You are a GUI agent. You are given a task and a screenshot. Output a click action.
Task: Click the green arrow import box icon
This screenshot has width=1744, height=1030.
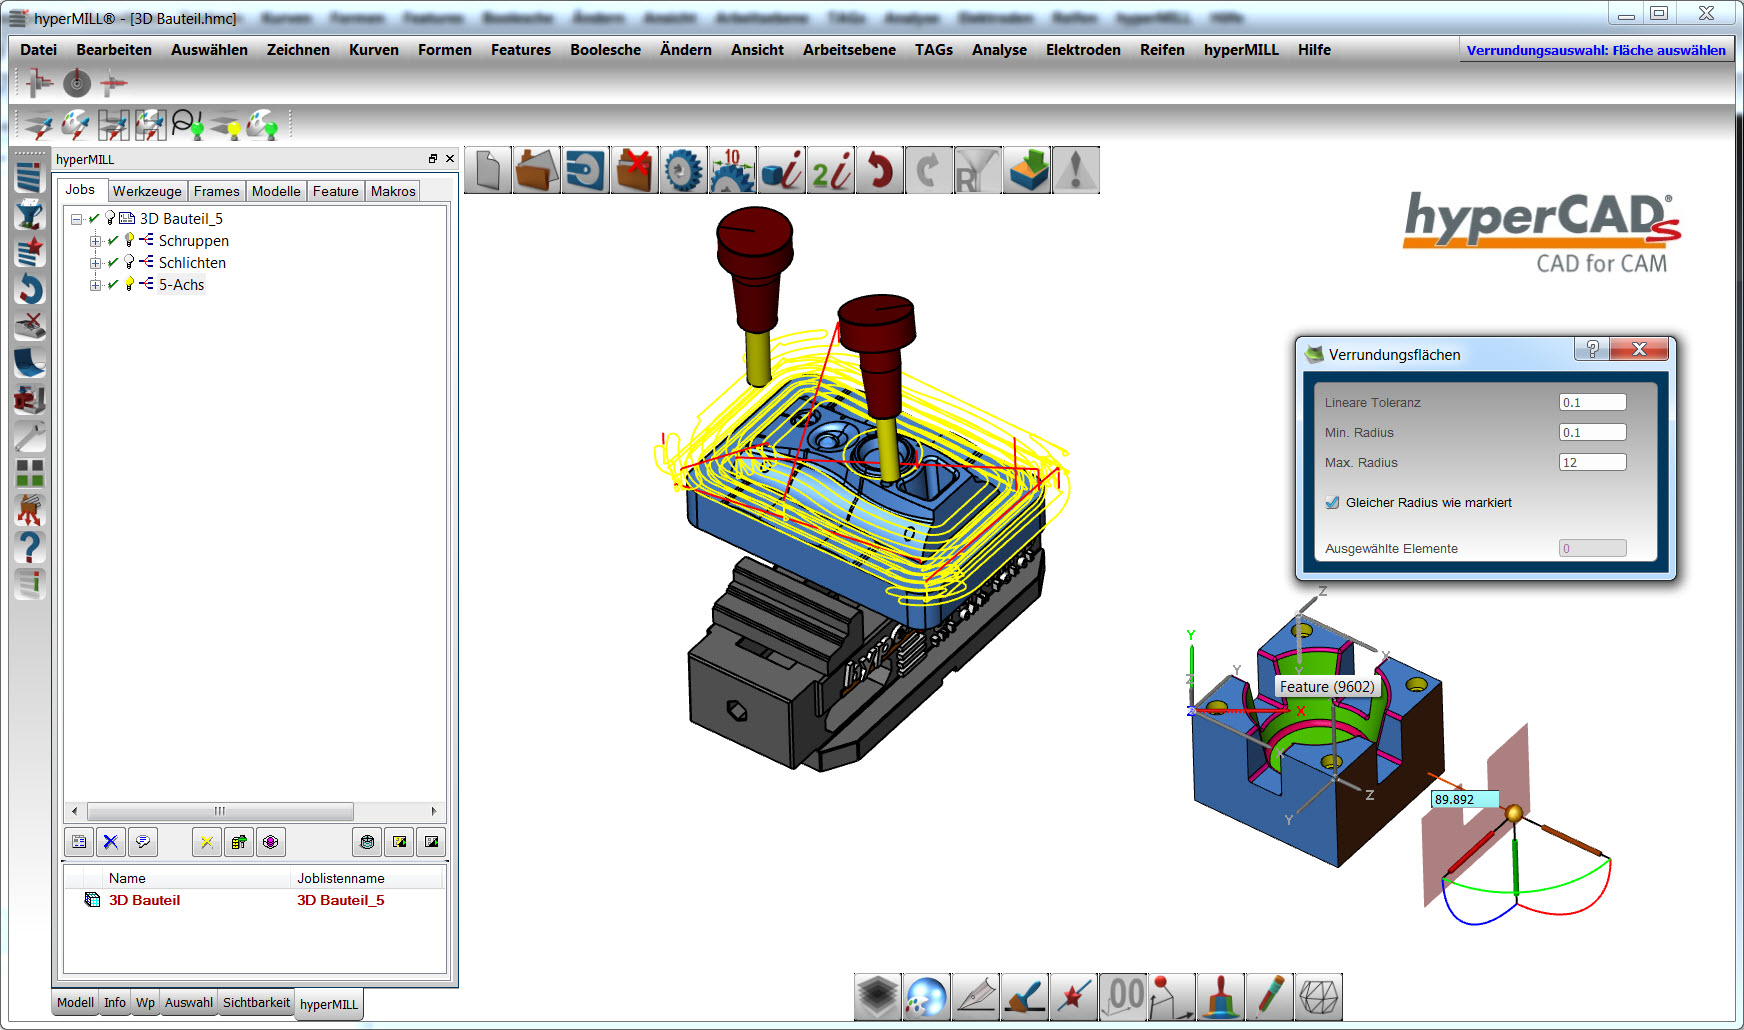click(x=1027, y=170)
